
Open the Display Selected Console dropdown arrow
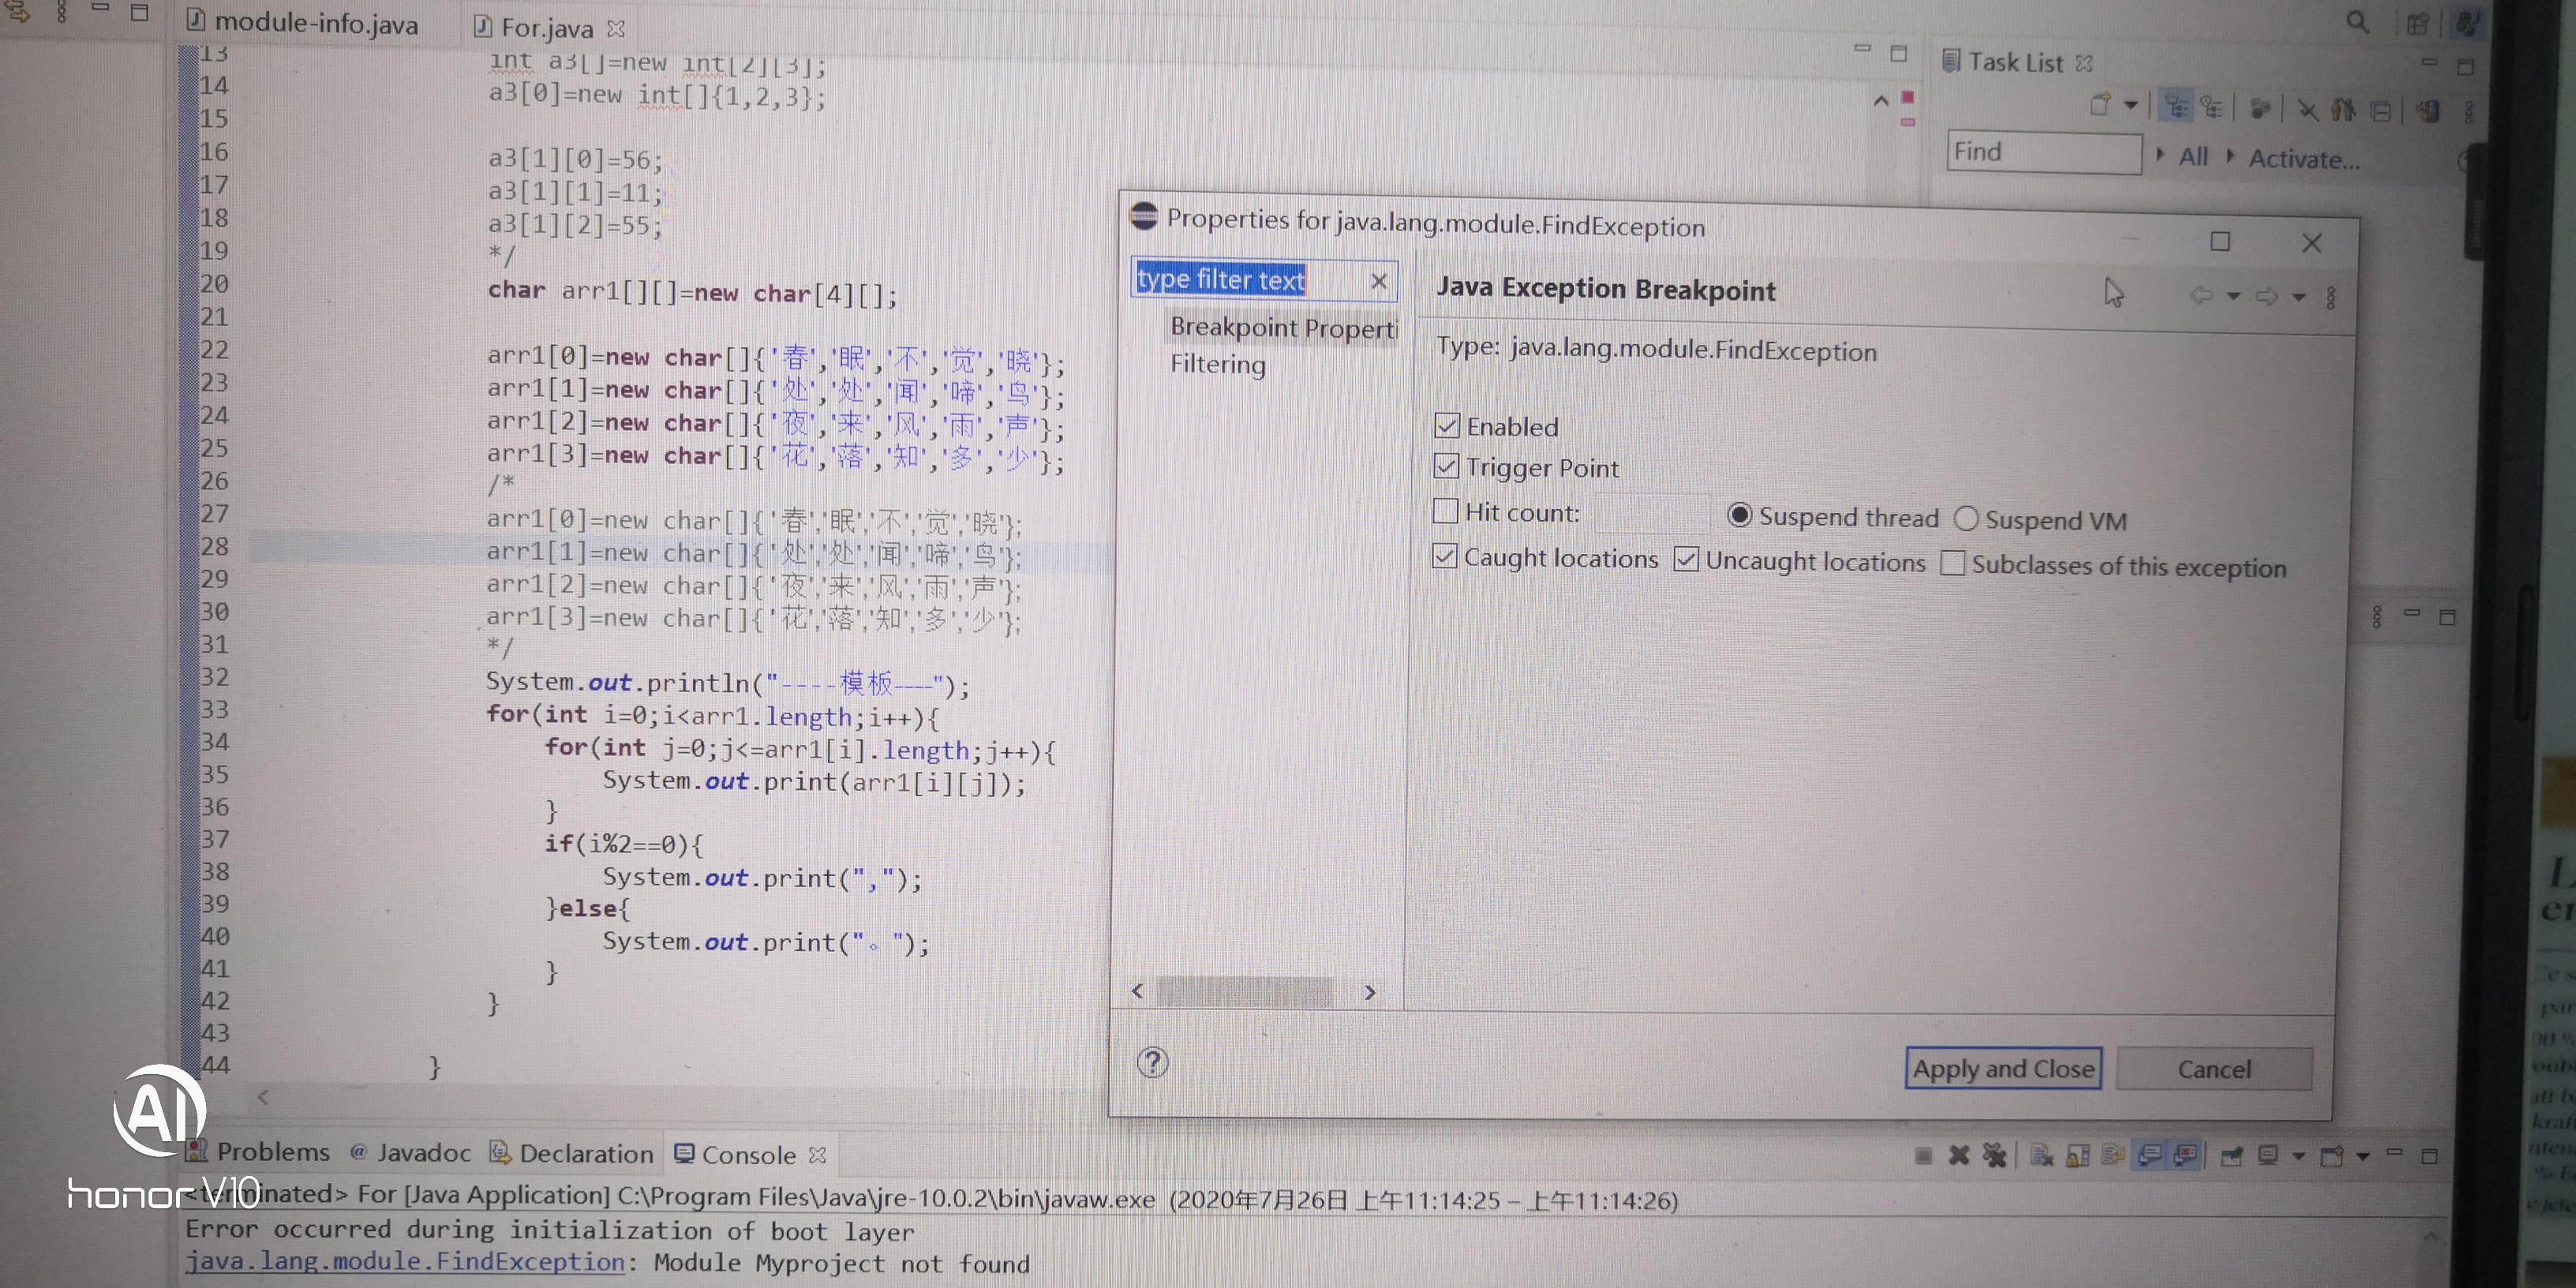[2298, 1156]
